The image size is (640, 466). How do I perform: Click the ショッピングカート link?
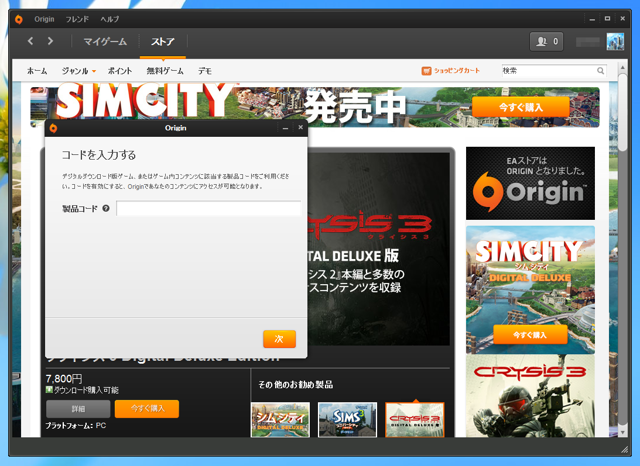[x=456, y=71]
